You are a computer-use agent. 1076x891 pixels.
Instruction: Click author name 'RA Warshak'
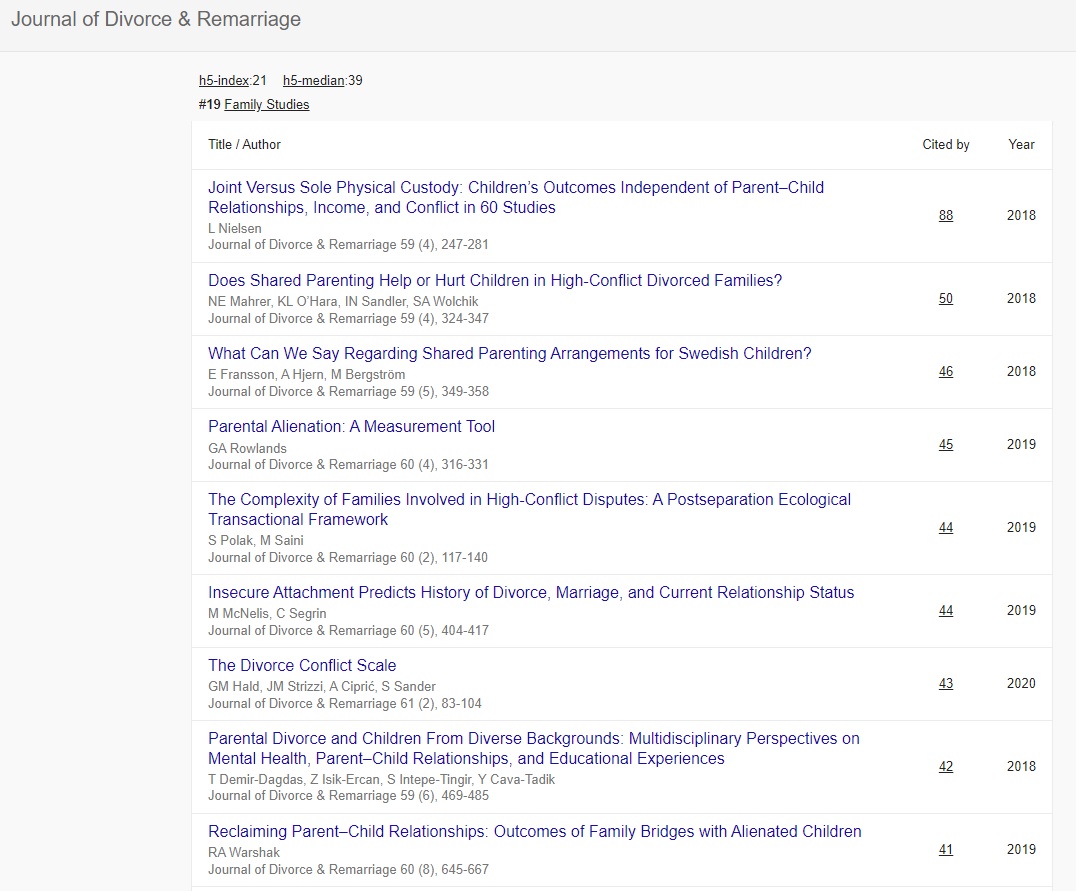(x=244, y=853)
